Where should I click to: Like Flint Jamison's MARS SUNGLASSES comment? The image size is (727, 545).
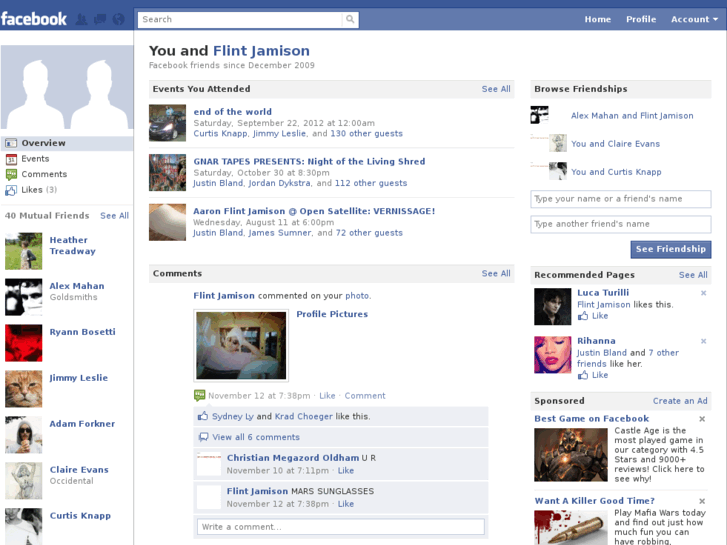(345, 504)
